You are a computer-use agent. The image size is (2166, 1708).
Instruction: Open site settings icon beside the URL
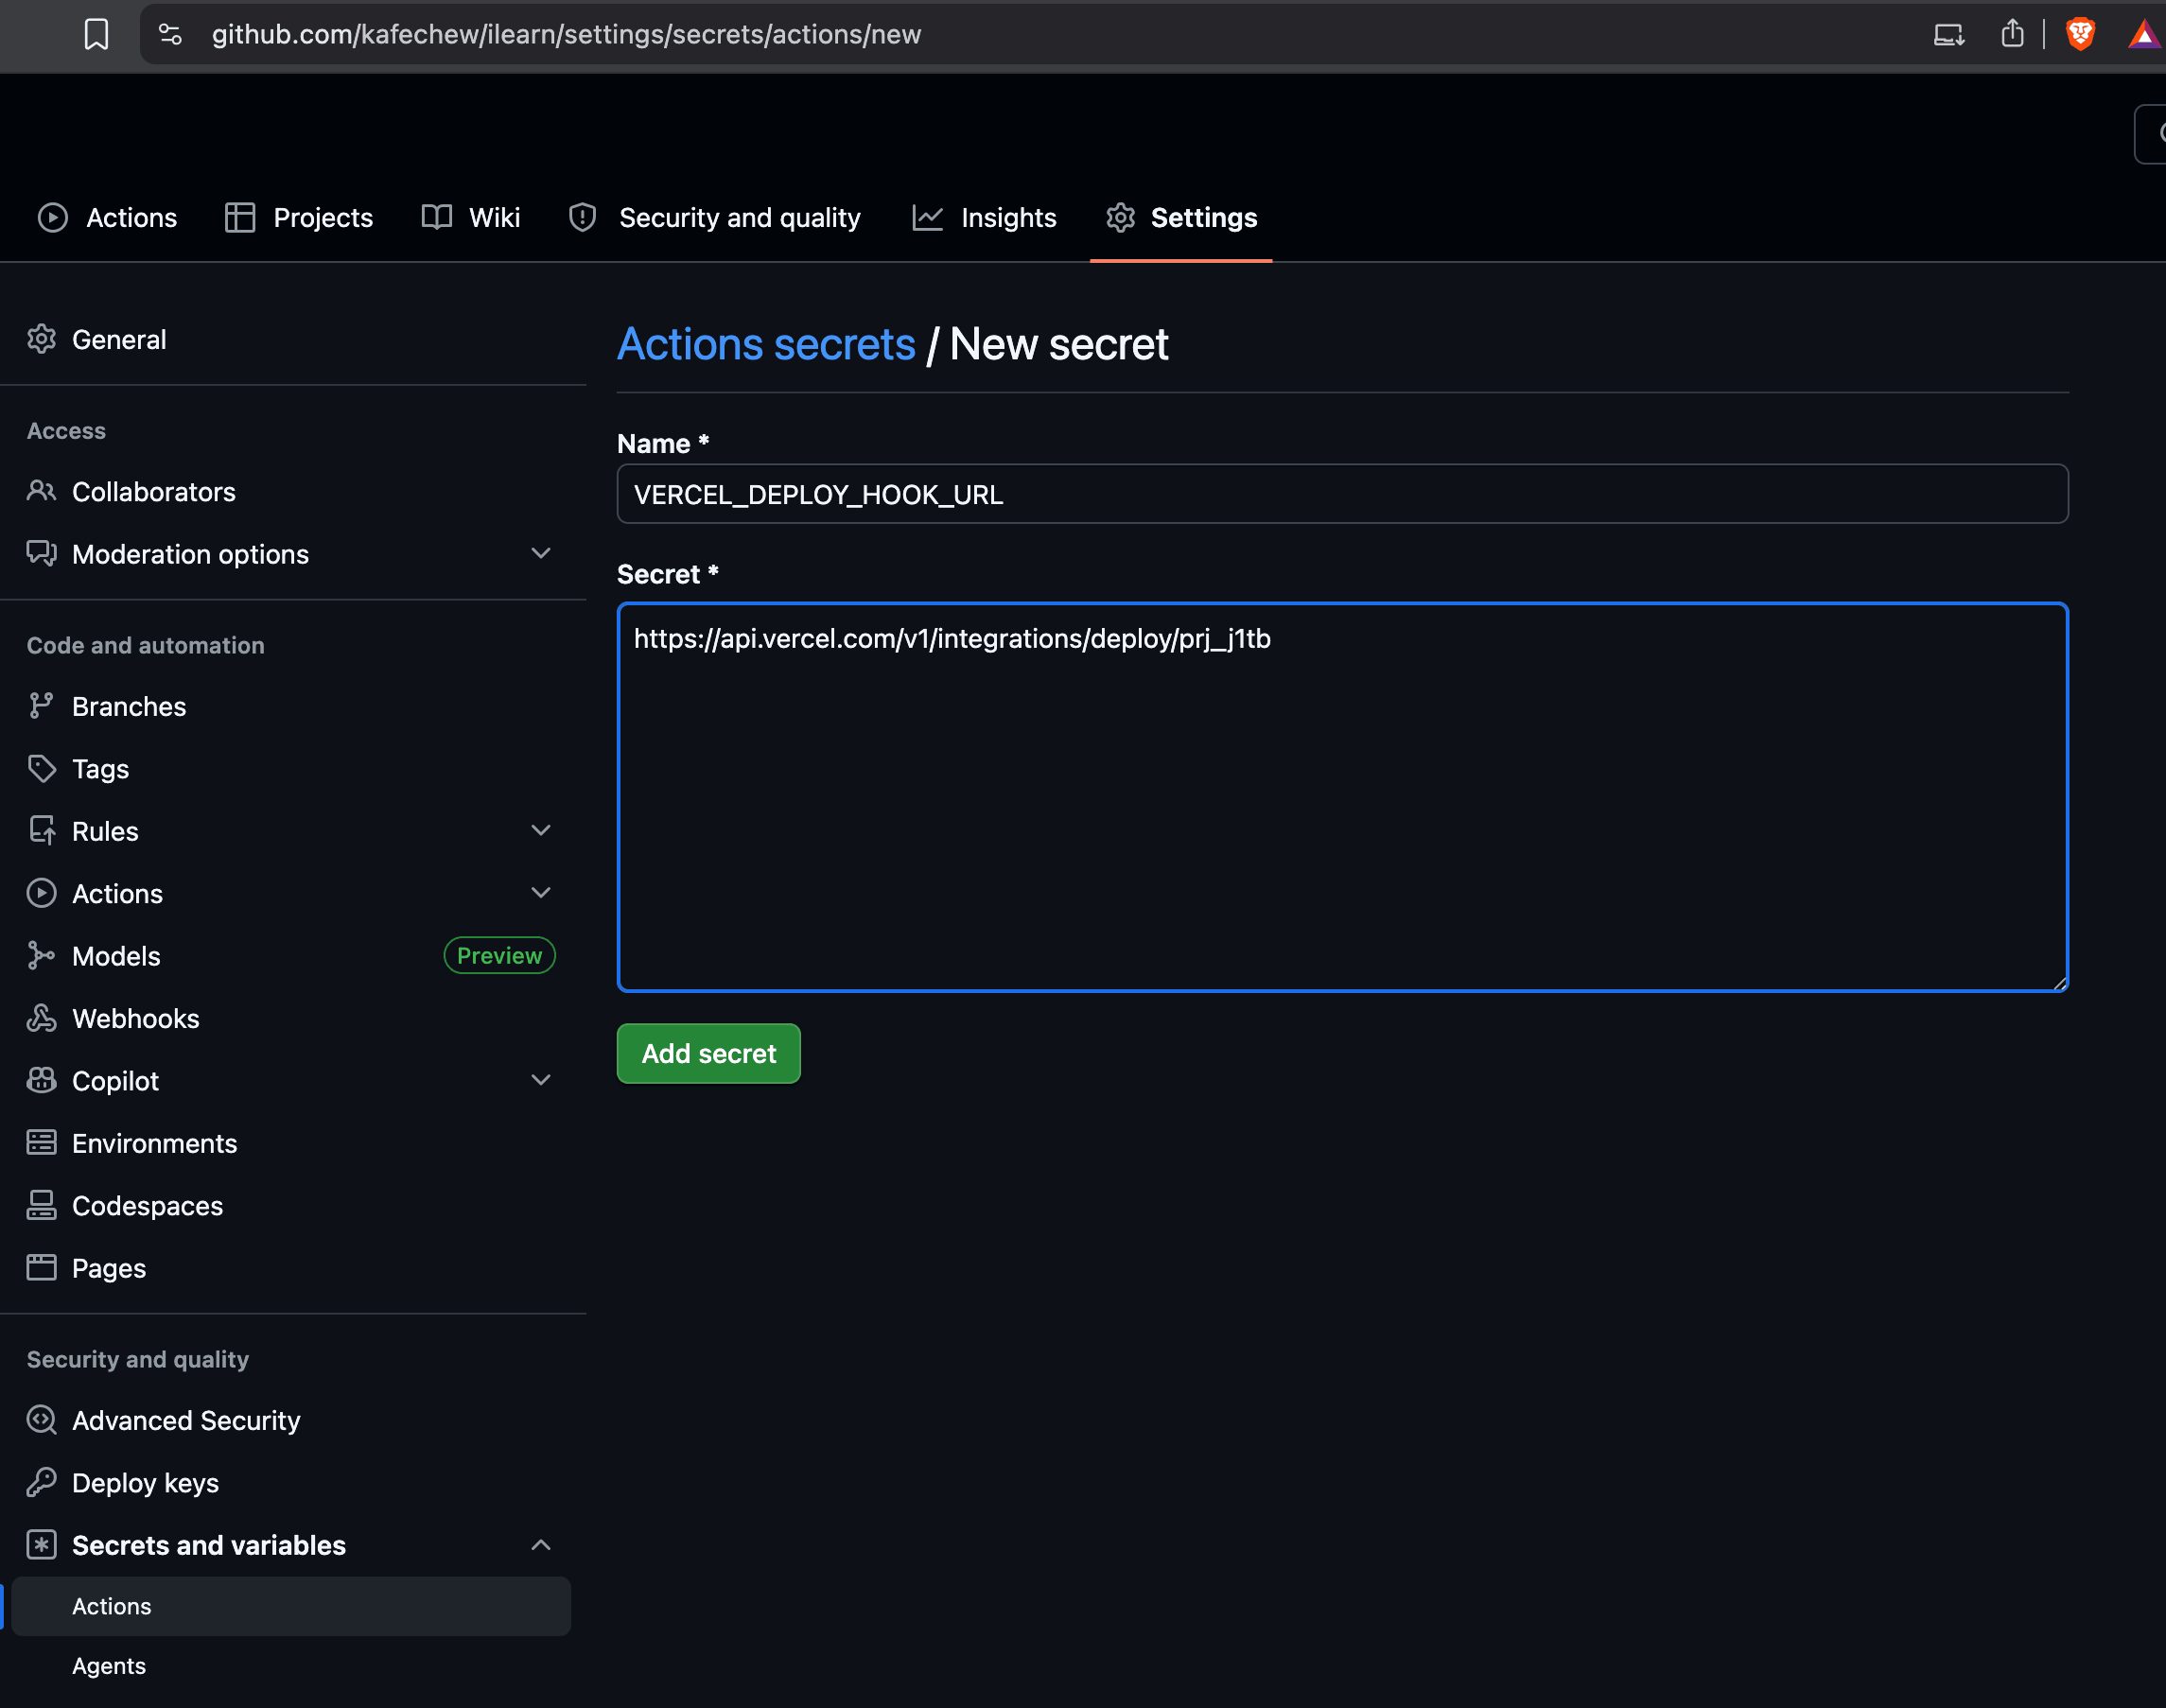pyautogui.click(x=170, y=34)
